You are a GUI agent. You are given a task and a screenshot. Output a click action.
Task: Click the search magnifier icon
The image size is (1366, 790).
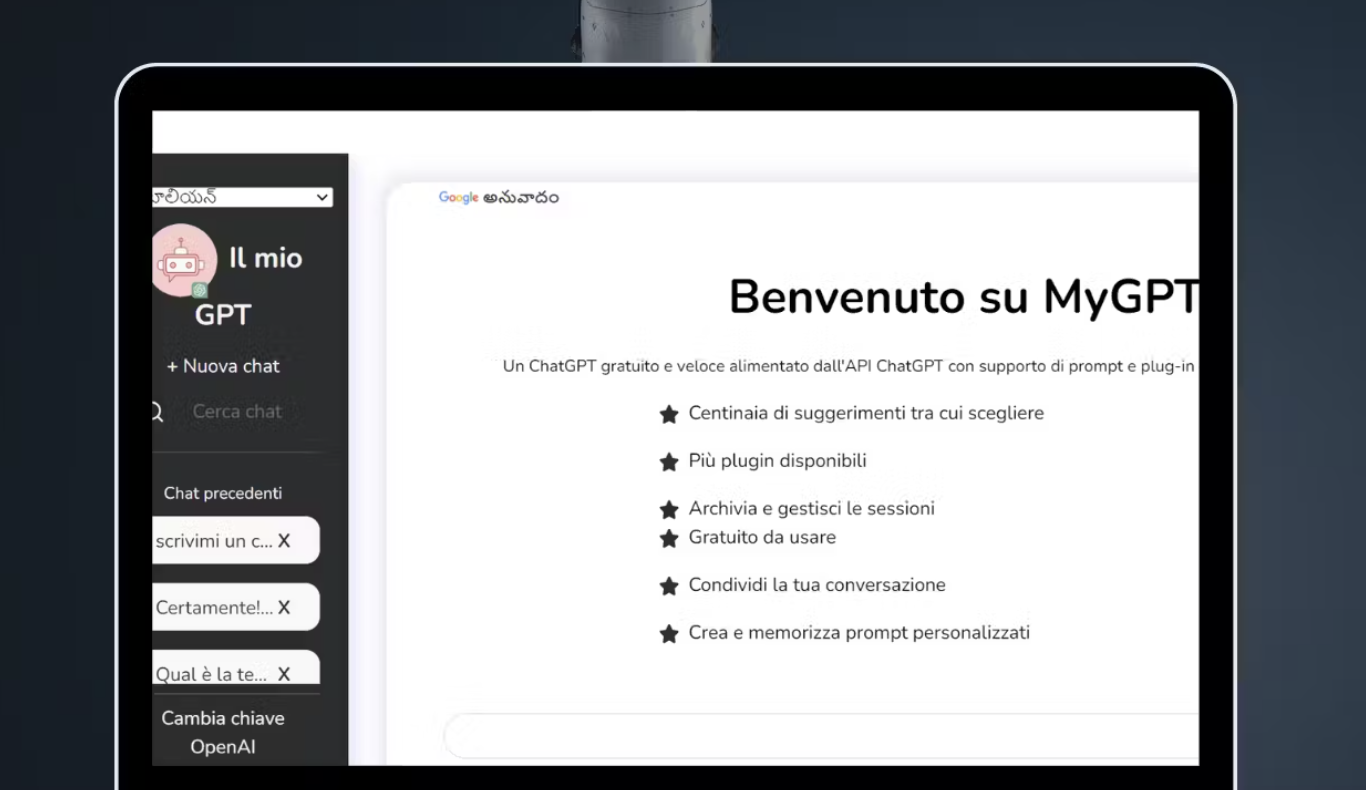[157, 411]
